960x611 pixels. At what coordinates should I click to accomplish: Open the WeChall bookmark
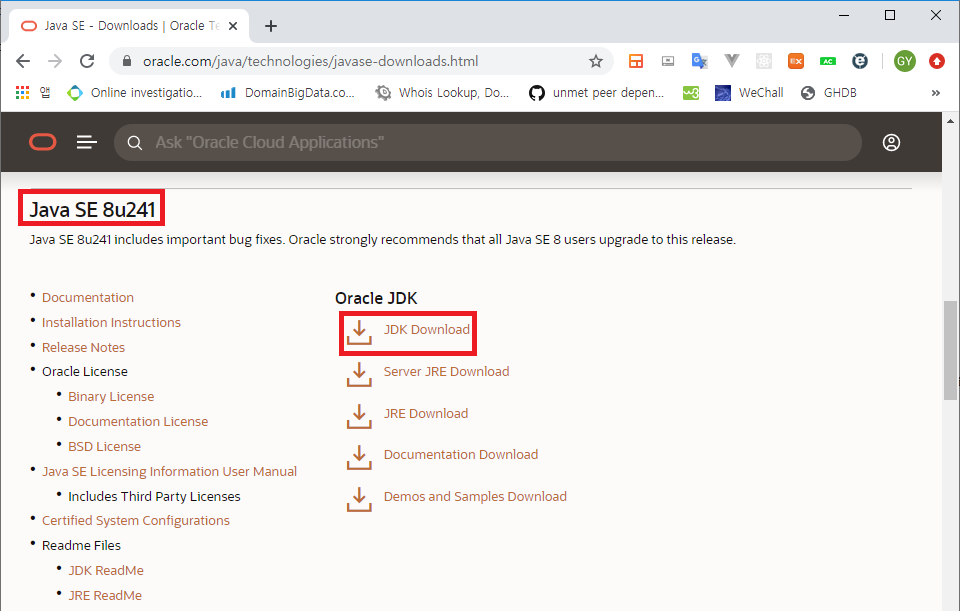pos(749,93)
